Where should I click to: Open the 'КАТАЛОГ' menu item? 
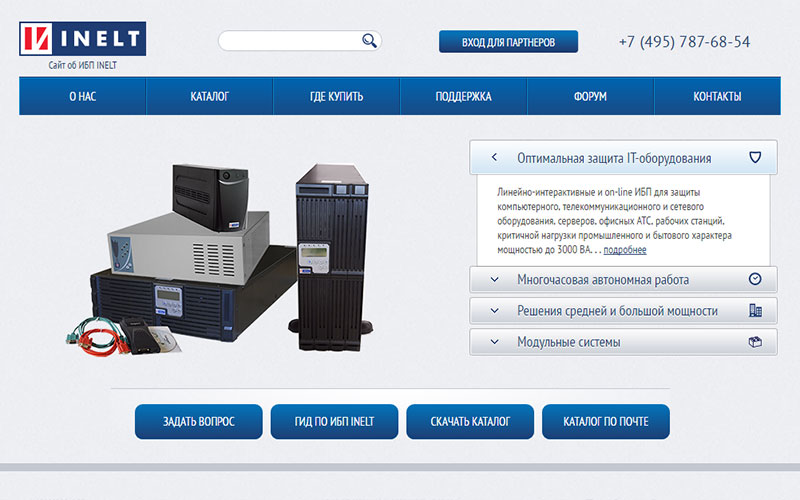(x=210, y=96)
